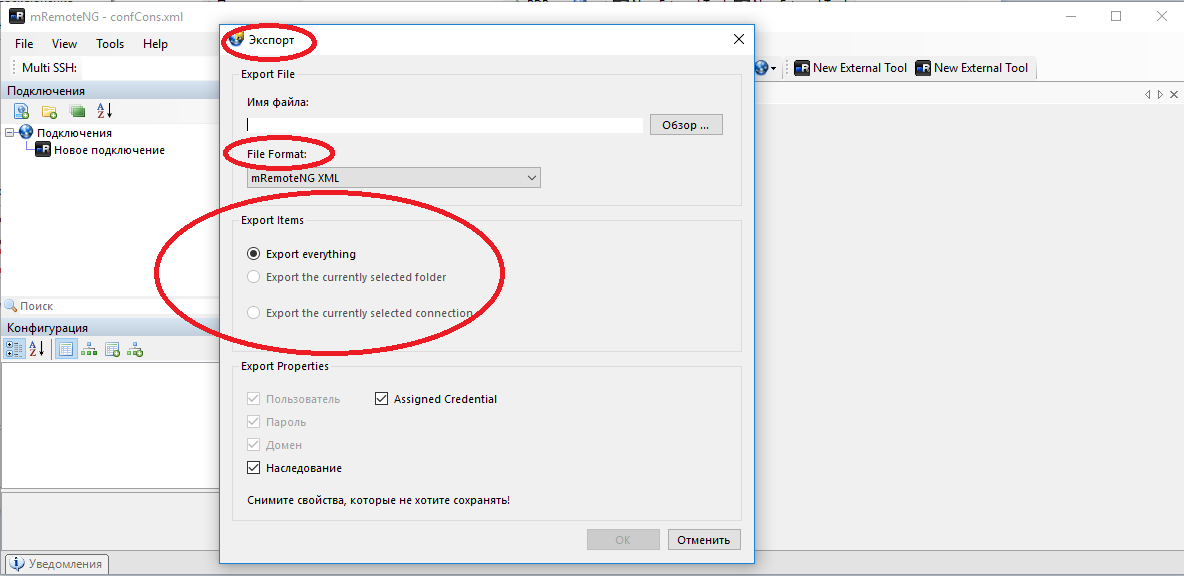Close the document panel with its X
The image size is (1184, 576).
coord(1173,94)
